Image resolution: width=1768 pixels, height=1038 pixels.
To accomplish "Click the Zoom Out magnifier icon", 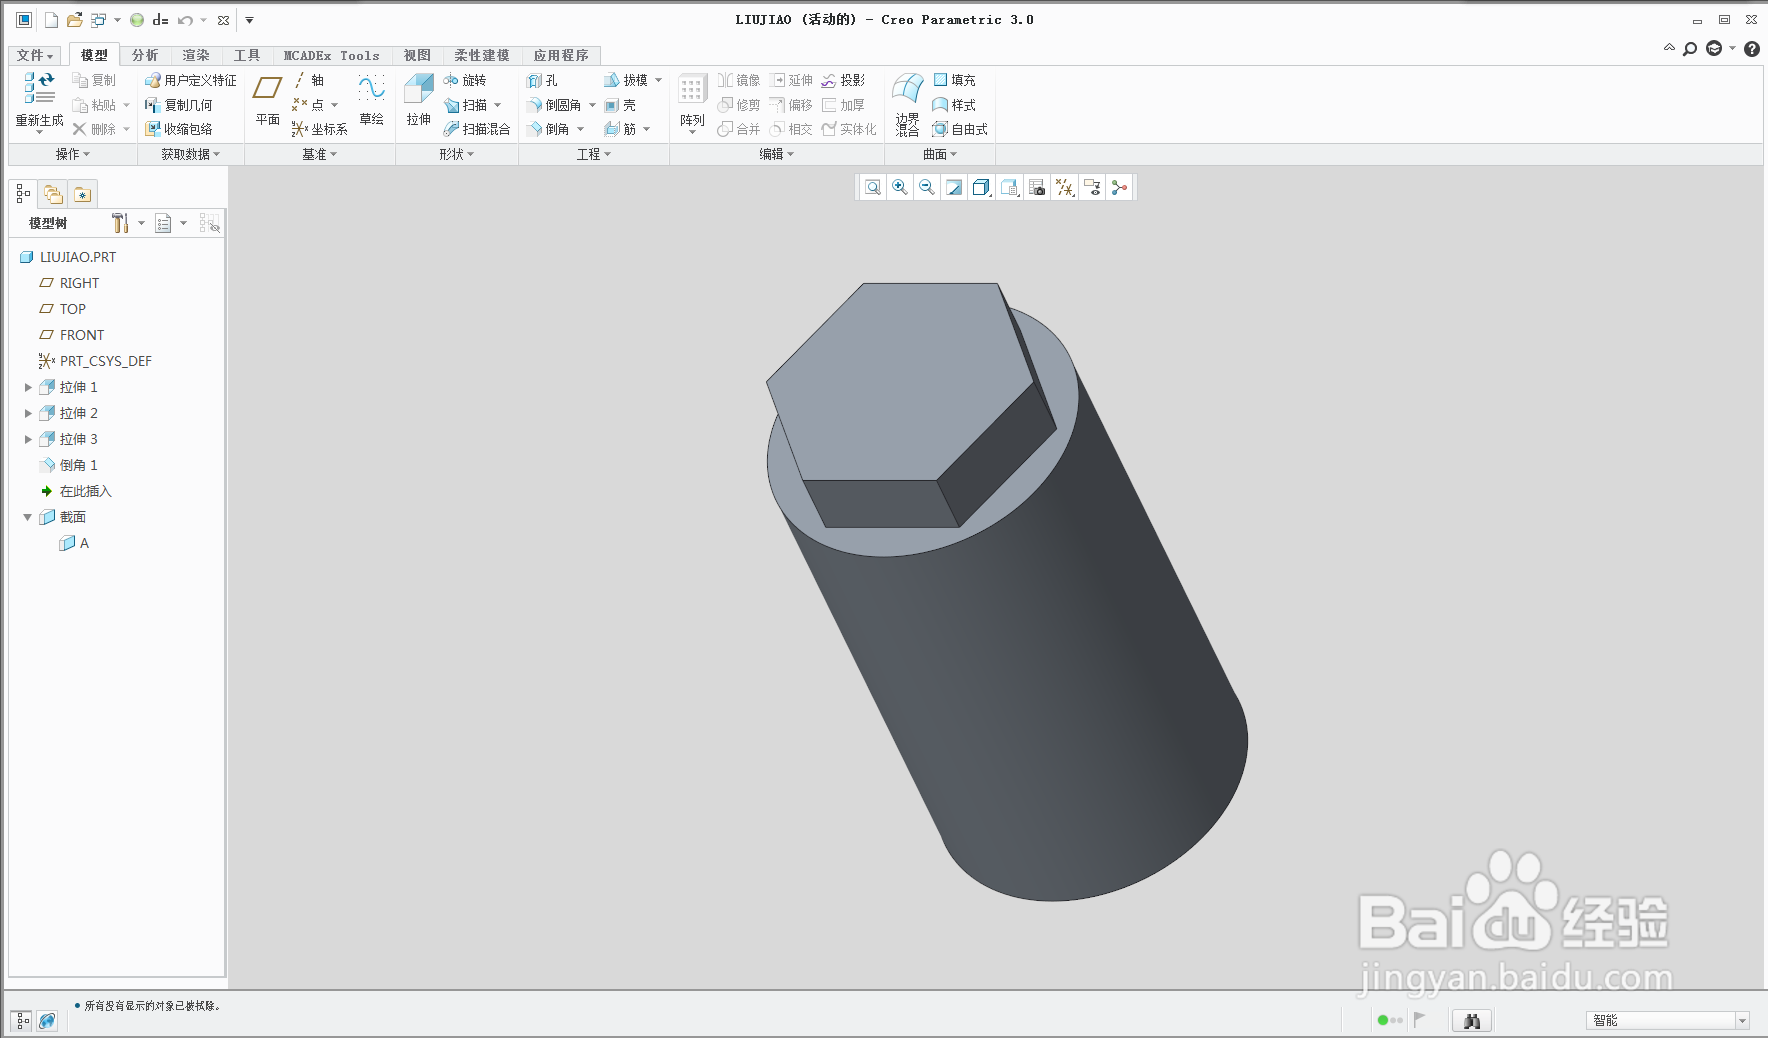I will click(x=927, y=187).
